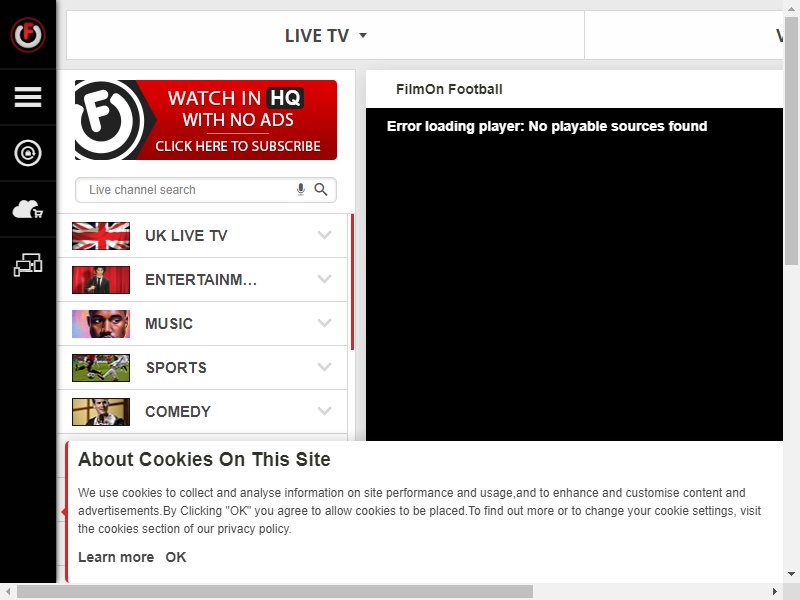800x600 pixels.
Task: Click the 'Error loading player' message
Action: click(x=547, y=126)
